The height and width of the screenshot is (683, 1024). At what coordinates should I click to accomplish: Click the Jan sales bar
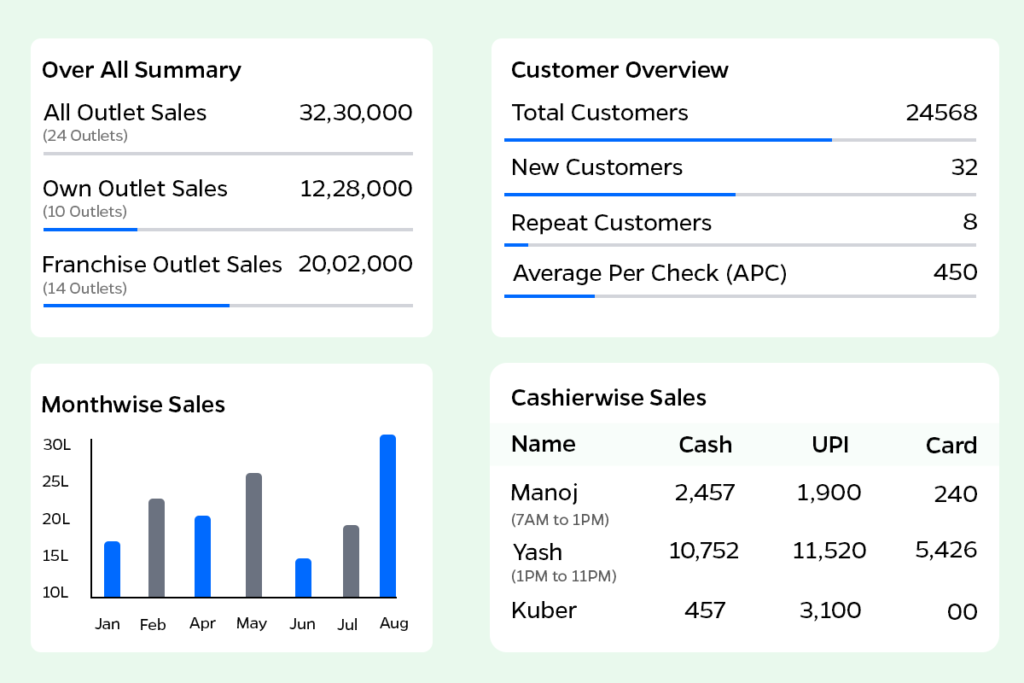point(112,568)
